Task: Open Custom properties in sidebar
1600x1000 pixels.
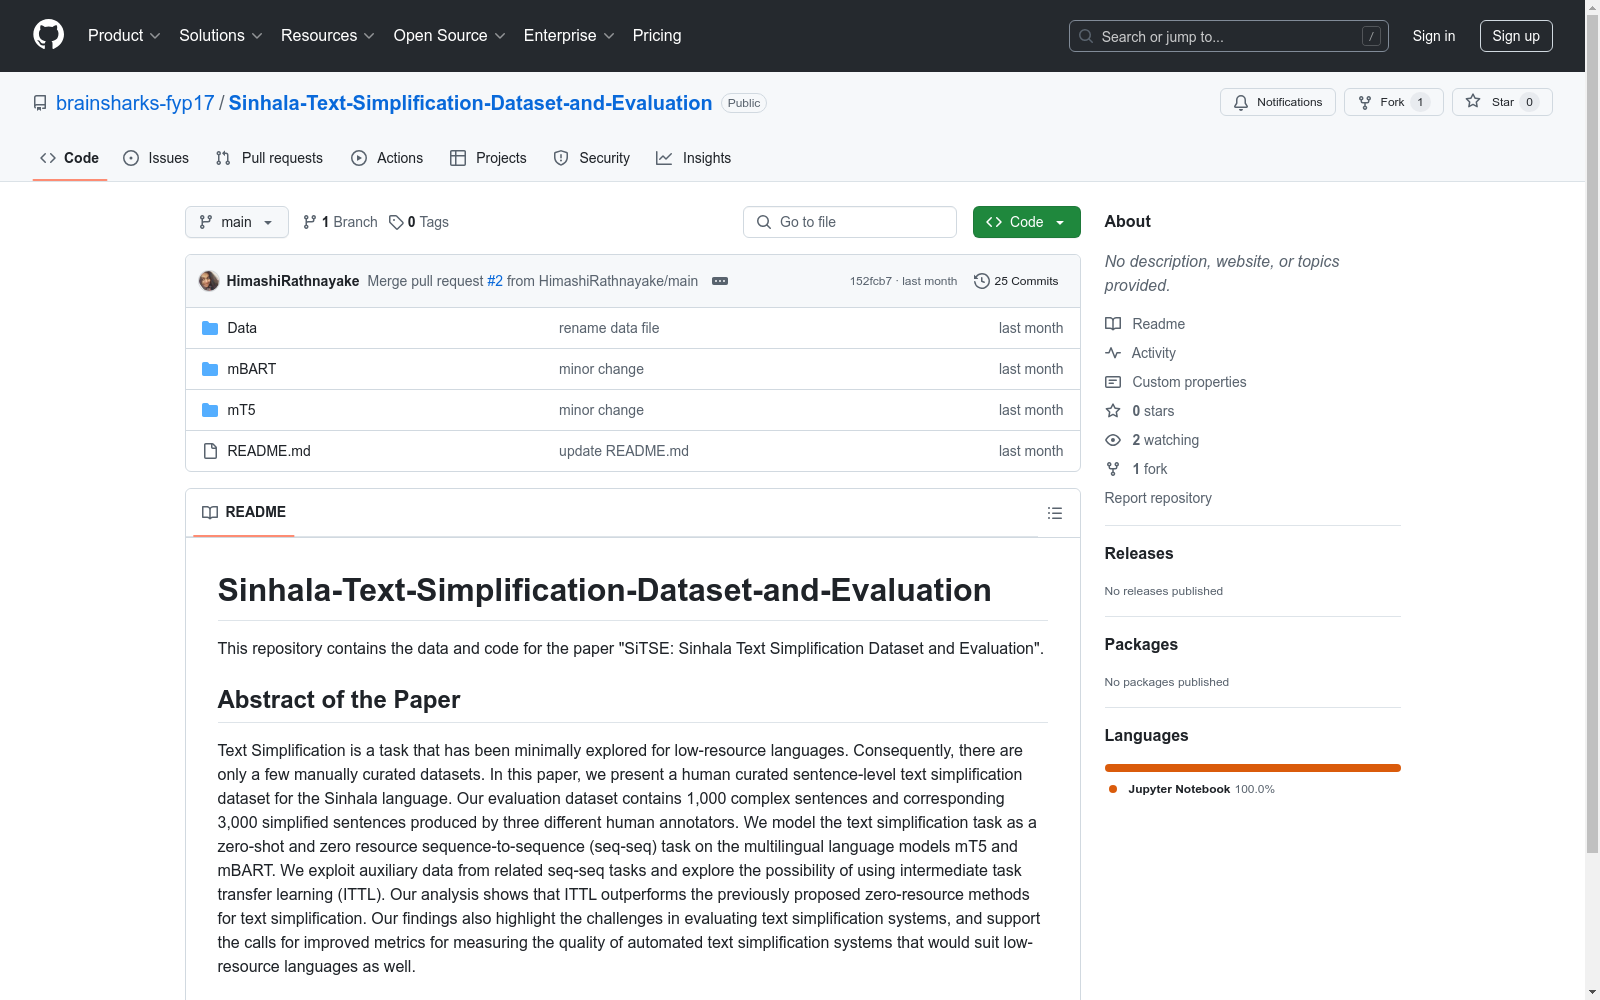Action: pyautogui.click(x=1176, y=382)
